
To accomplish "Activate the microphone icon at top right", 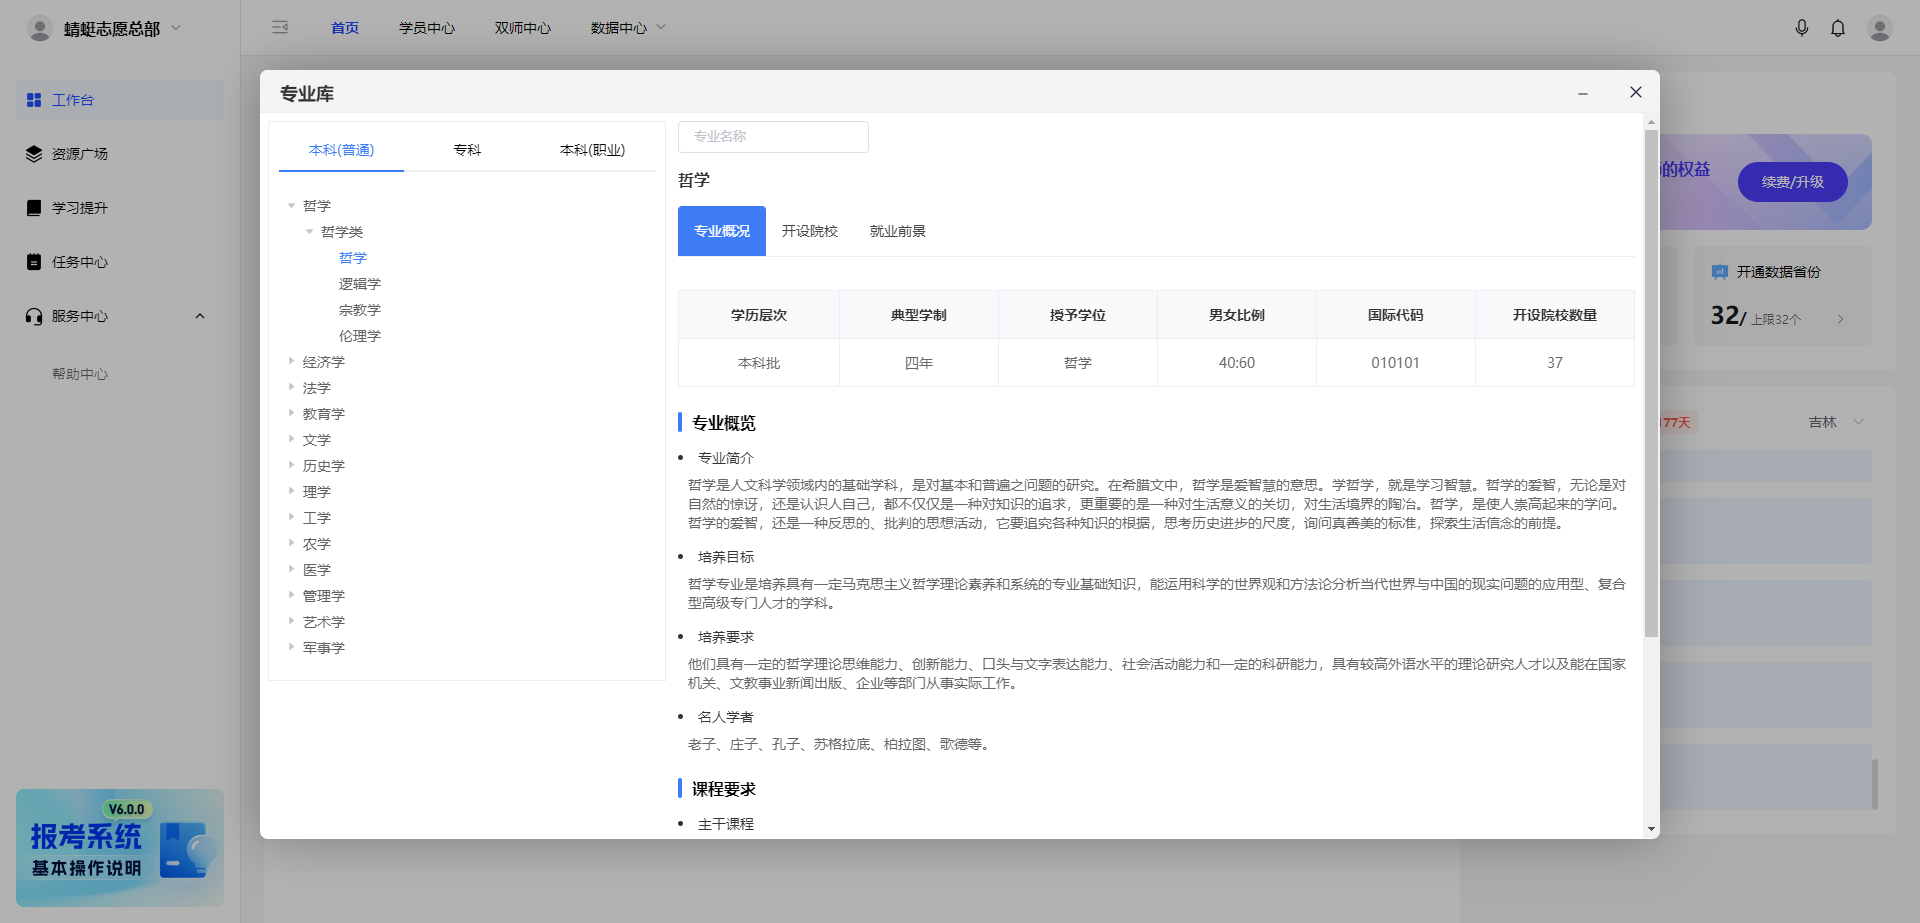I will tap(1802, 27).
